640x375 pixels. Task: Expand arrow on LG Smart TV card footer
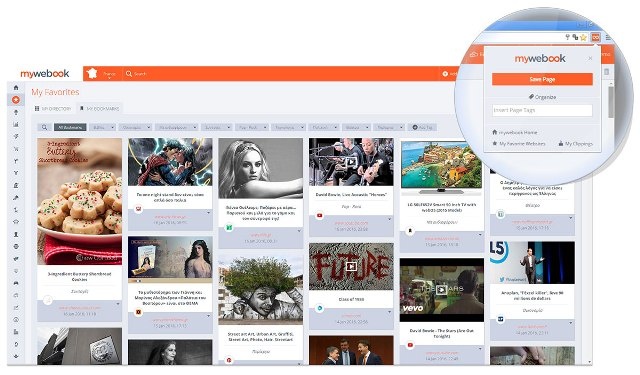pyautogui.click(x=480, y=235)
